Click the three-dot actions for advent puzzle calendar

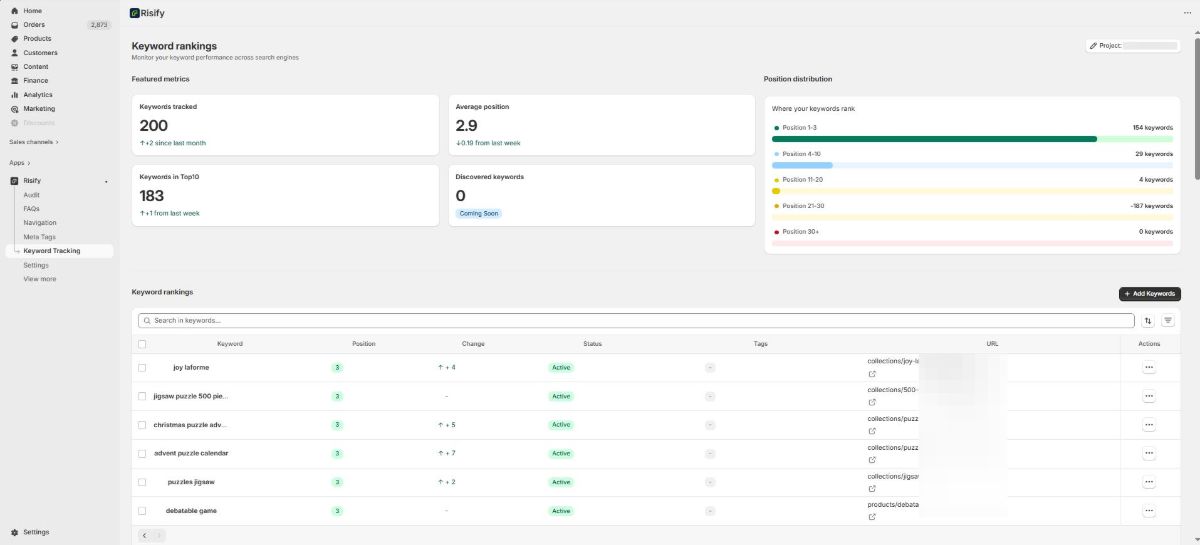pyautogui.click(x=1149, y=453)
